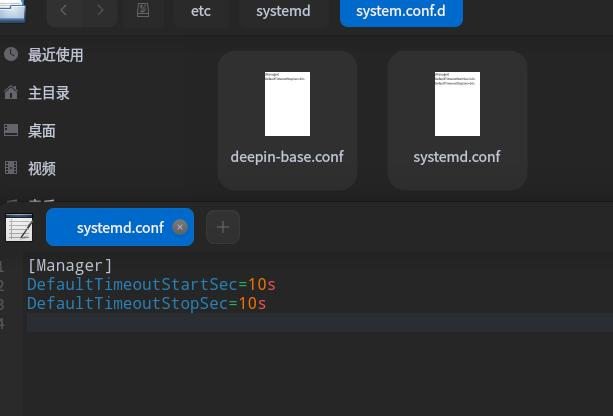Open the 主目录 sidebar entry
This screenshot has width=613, height=416.
[49, 93]
